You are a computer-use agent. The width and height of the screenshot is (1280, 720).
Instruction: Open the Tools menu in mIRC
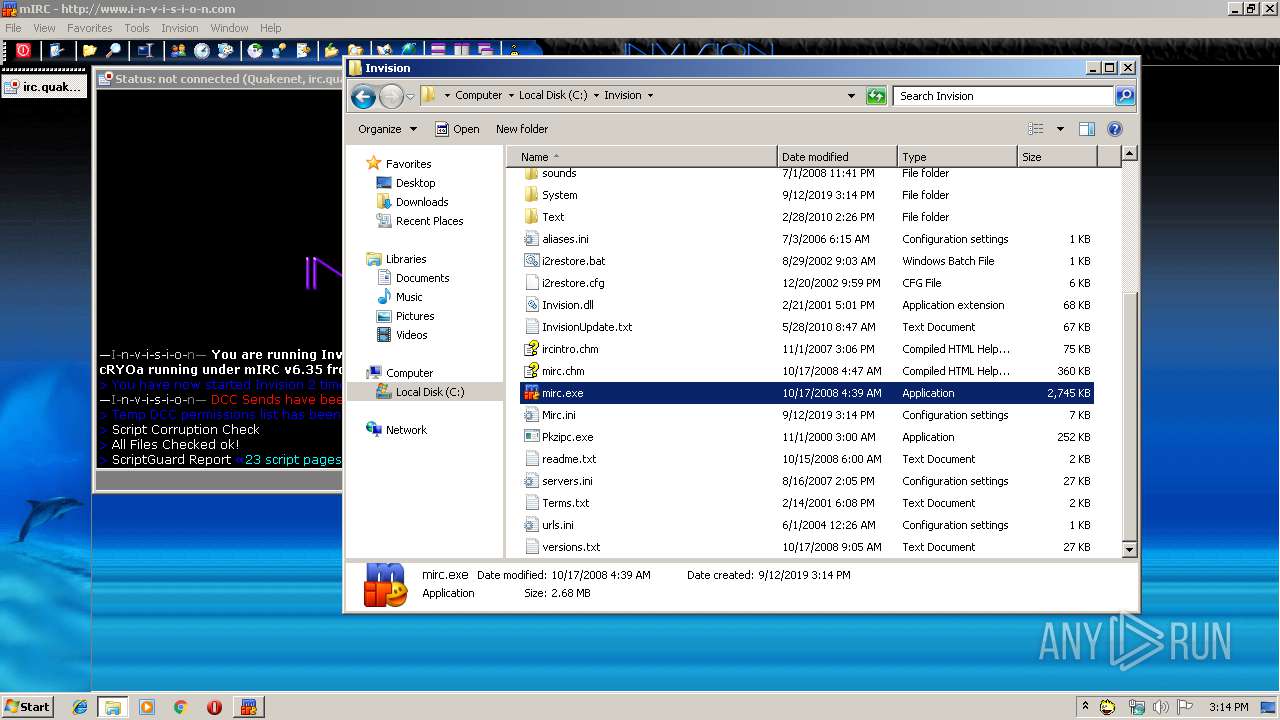(x=137, y=28)
